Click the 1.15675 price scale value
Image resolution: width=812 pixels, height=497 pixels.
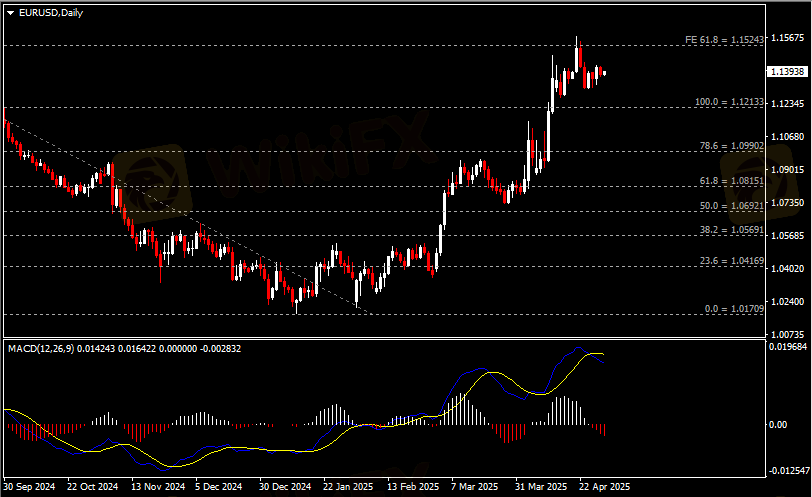click(788, 38)
